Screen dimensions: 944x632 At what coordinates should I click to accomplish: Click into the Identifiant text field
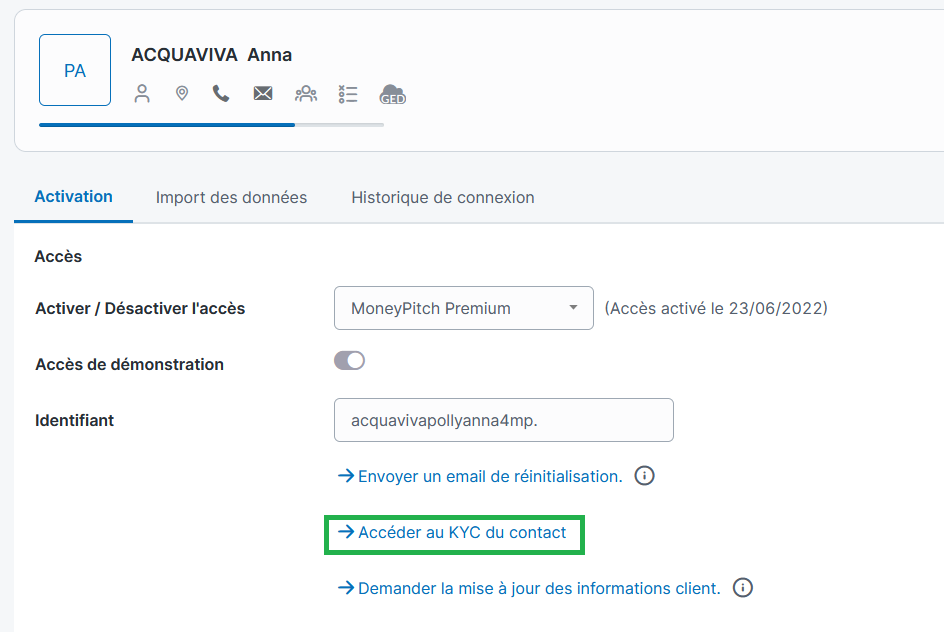pyautogui.click(x=503, y=421)
